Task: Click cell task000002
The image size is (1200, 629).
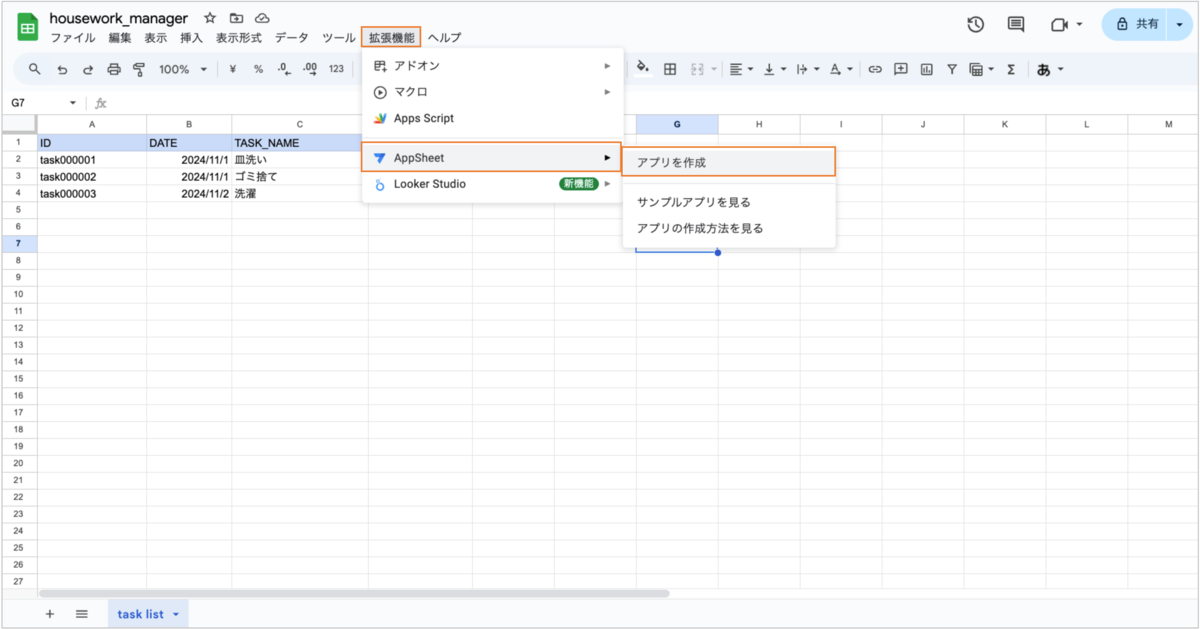Action: [x=92, y=176]
